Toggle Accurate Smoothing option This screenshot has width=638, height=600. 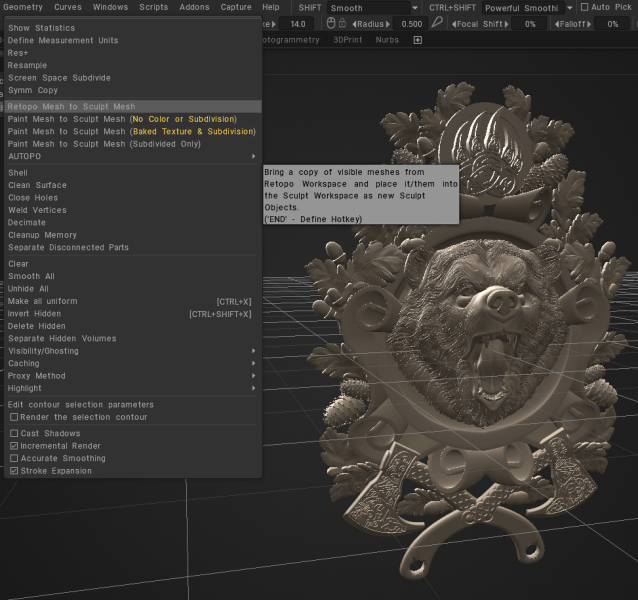click(x=14, y=458)
